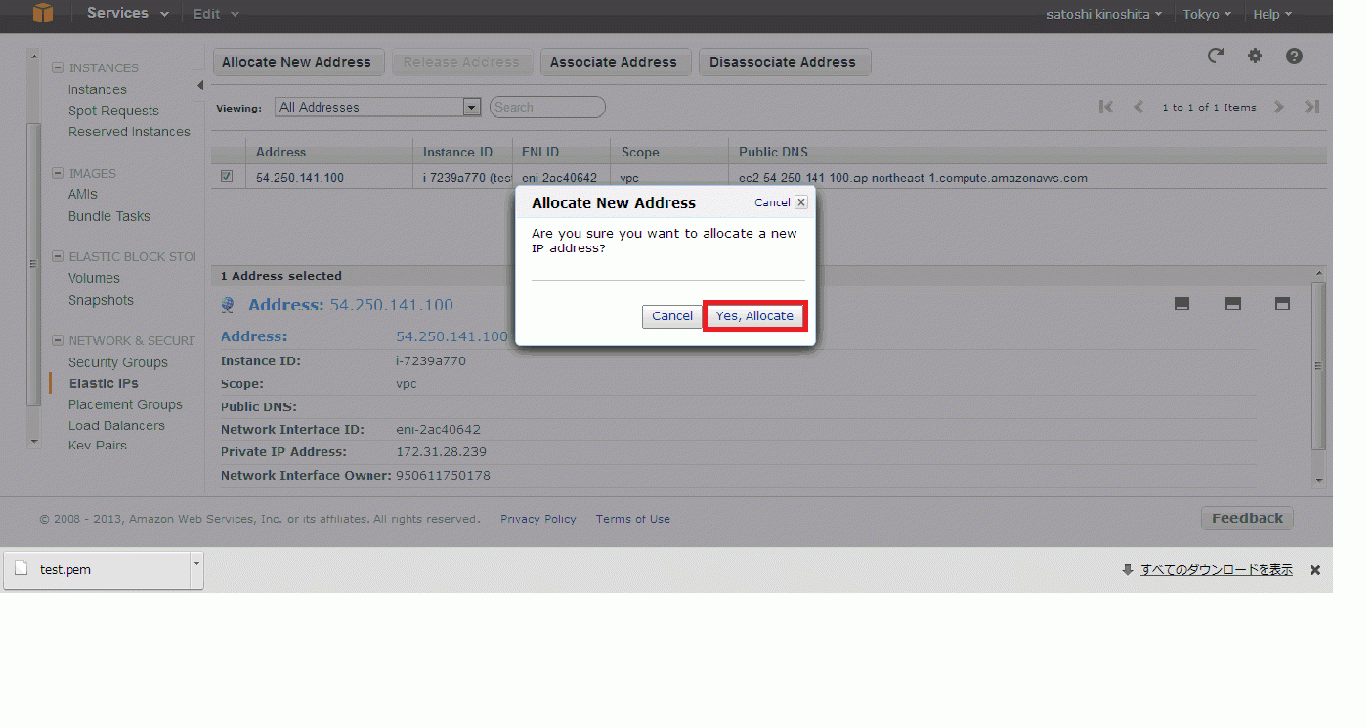Open Load Balancers in sidebar
Screen dimensions: 1366x728
tap(116, 425)
